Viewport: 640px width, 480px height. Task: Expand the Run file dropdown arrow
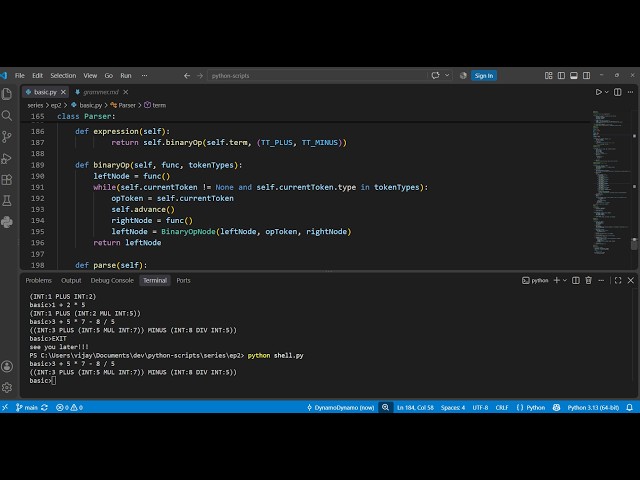pos(607,92)
